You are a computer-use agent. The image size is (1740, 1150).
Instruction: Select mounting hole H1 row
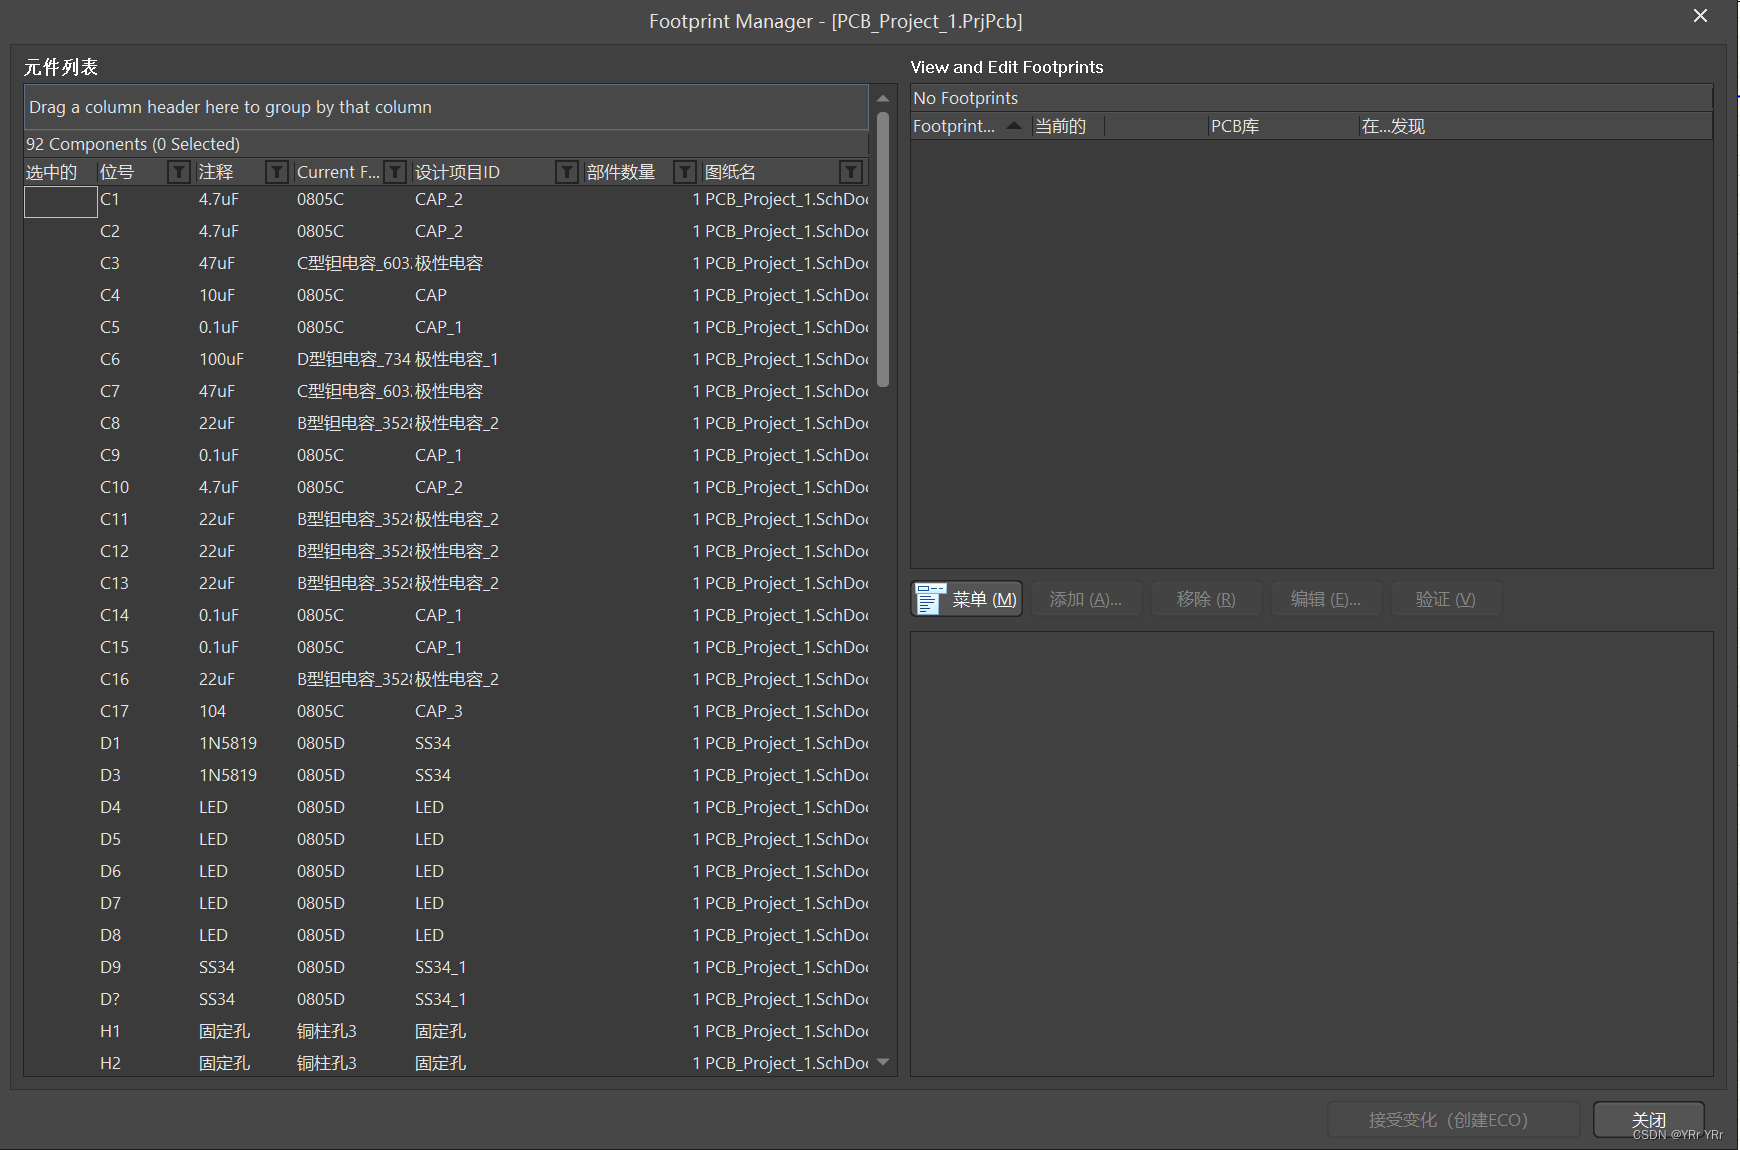click(x=446, y=1031)
